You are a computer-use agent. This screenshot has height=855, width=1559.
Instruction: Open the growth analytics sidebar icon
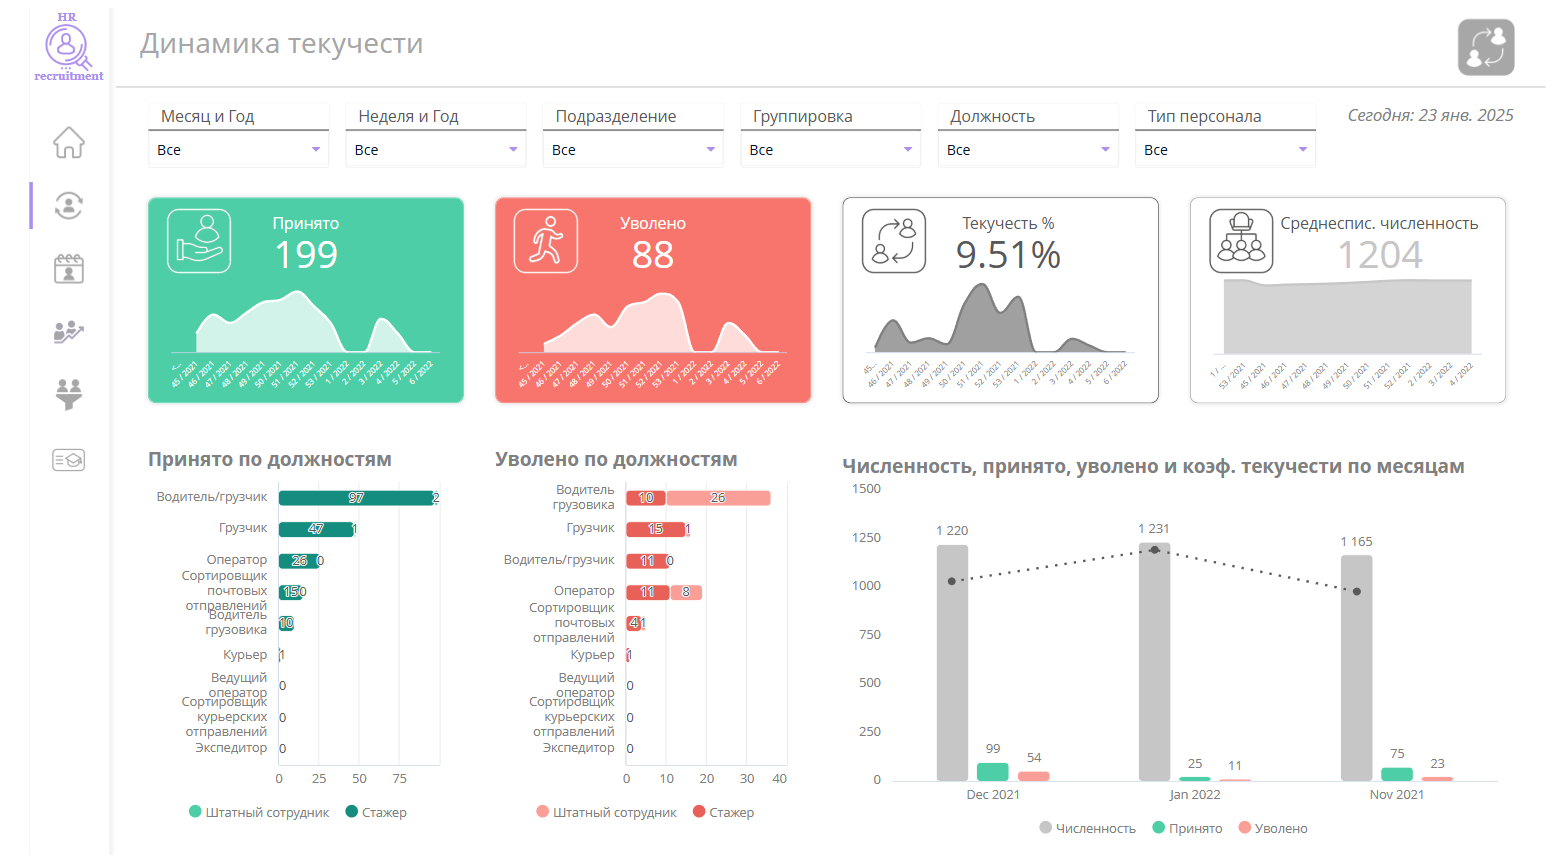69,331
